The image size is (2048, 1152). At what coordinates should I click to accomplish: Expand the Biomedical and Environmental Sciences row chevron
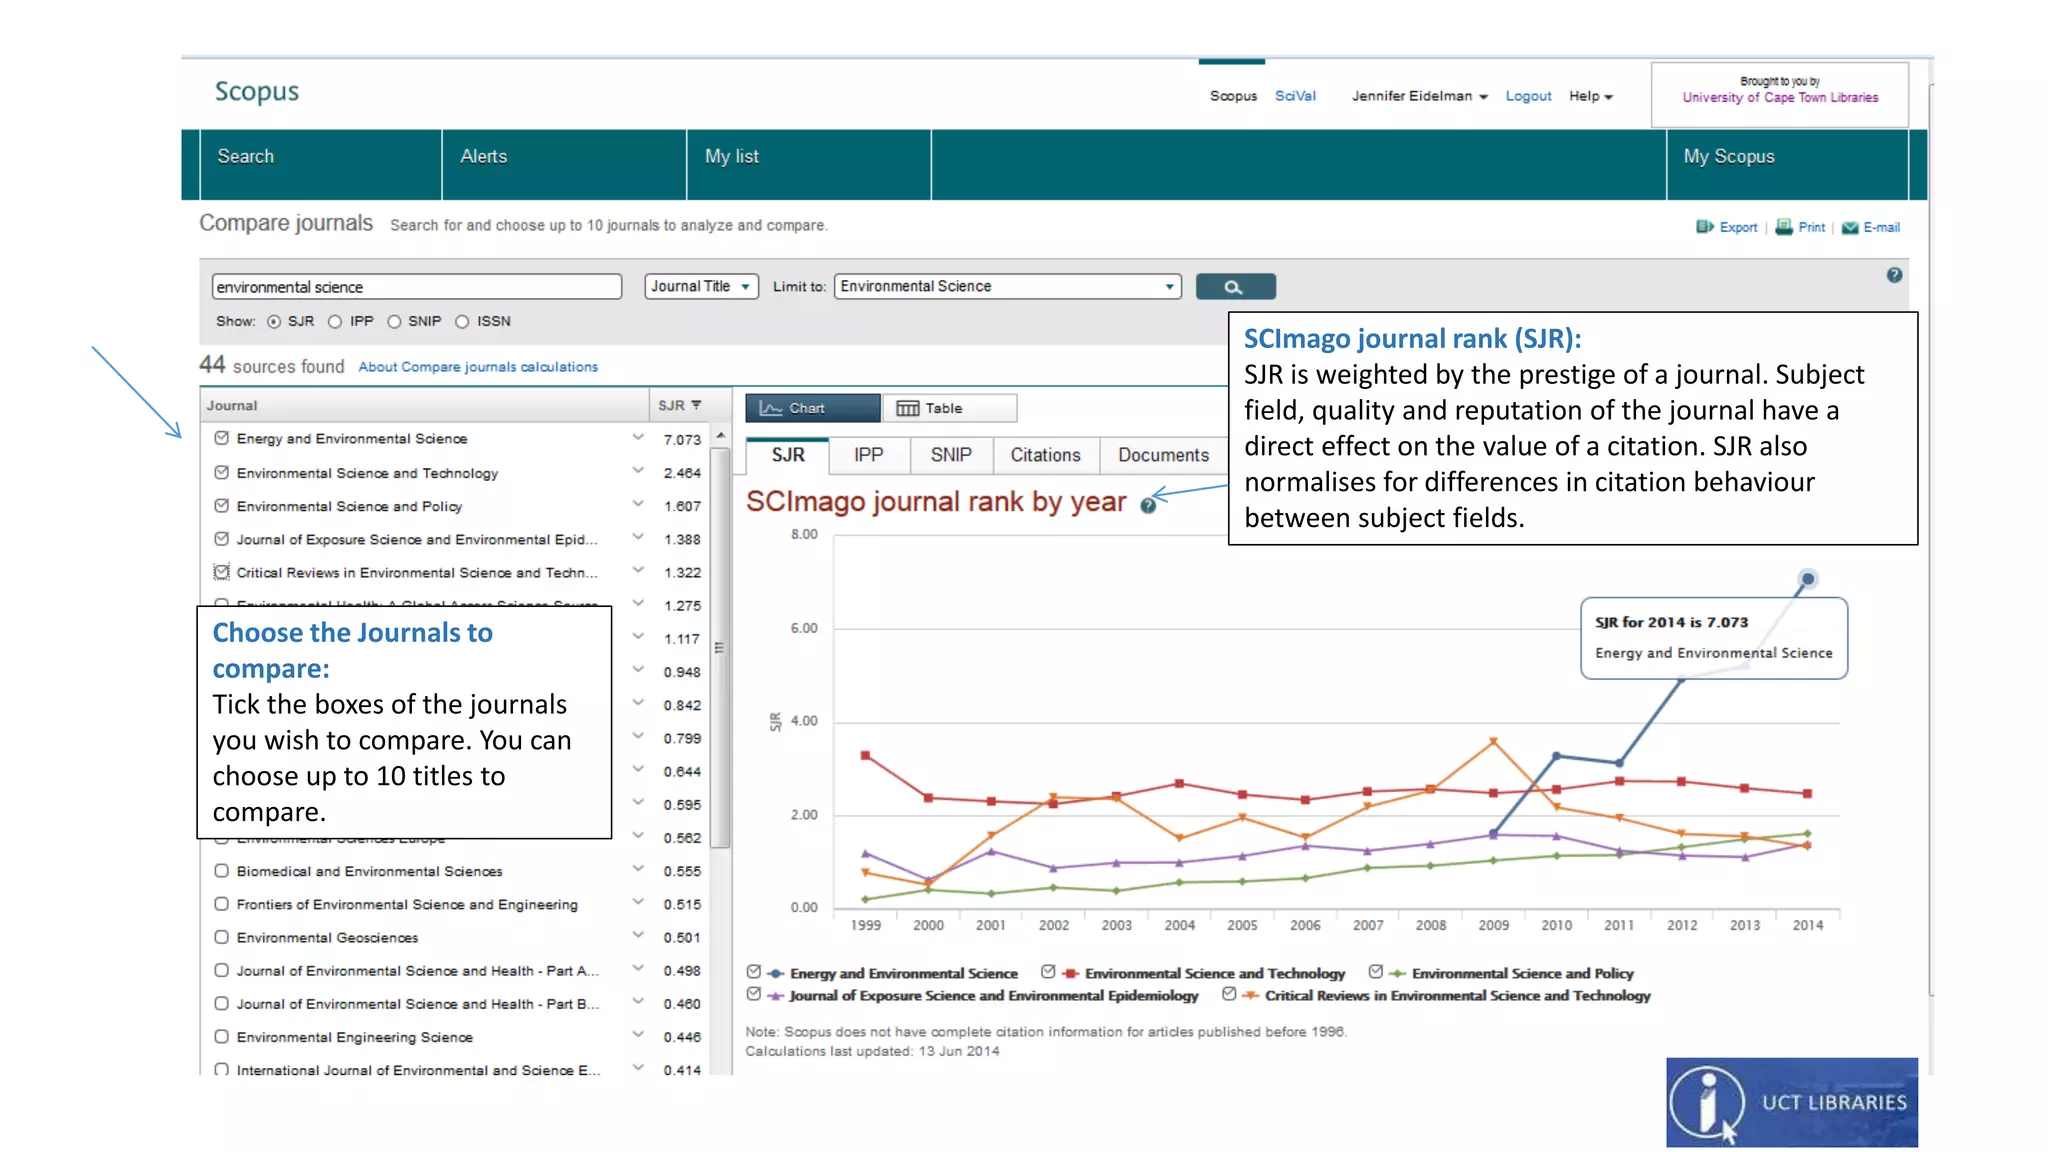638,869
